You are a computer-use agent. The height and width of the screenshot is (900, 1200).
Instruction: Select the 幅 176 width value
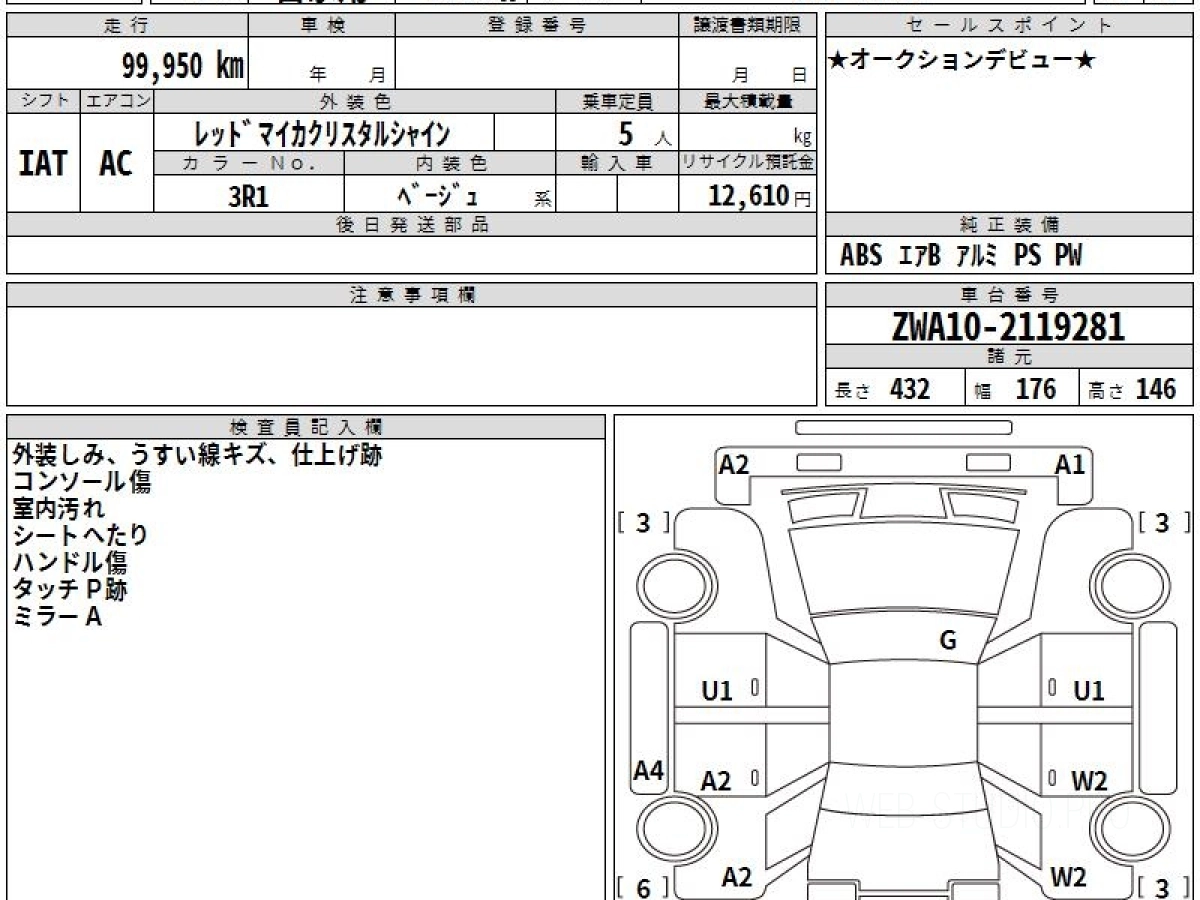point(1015,389)
